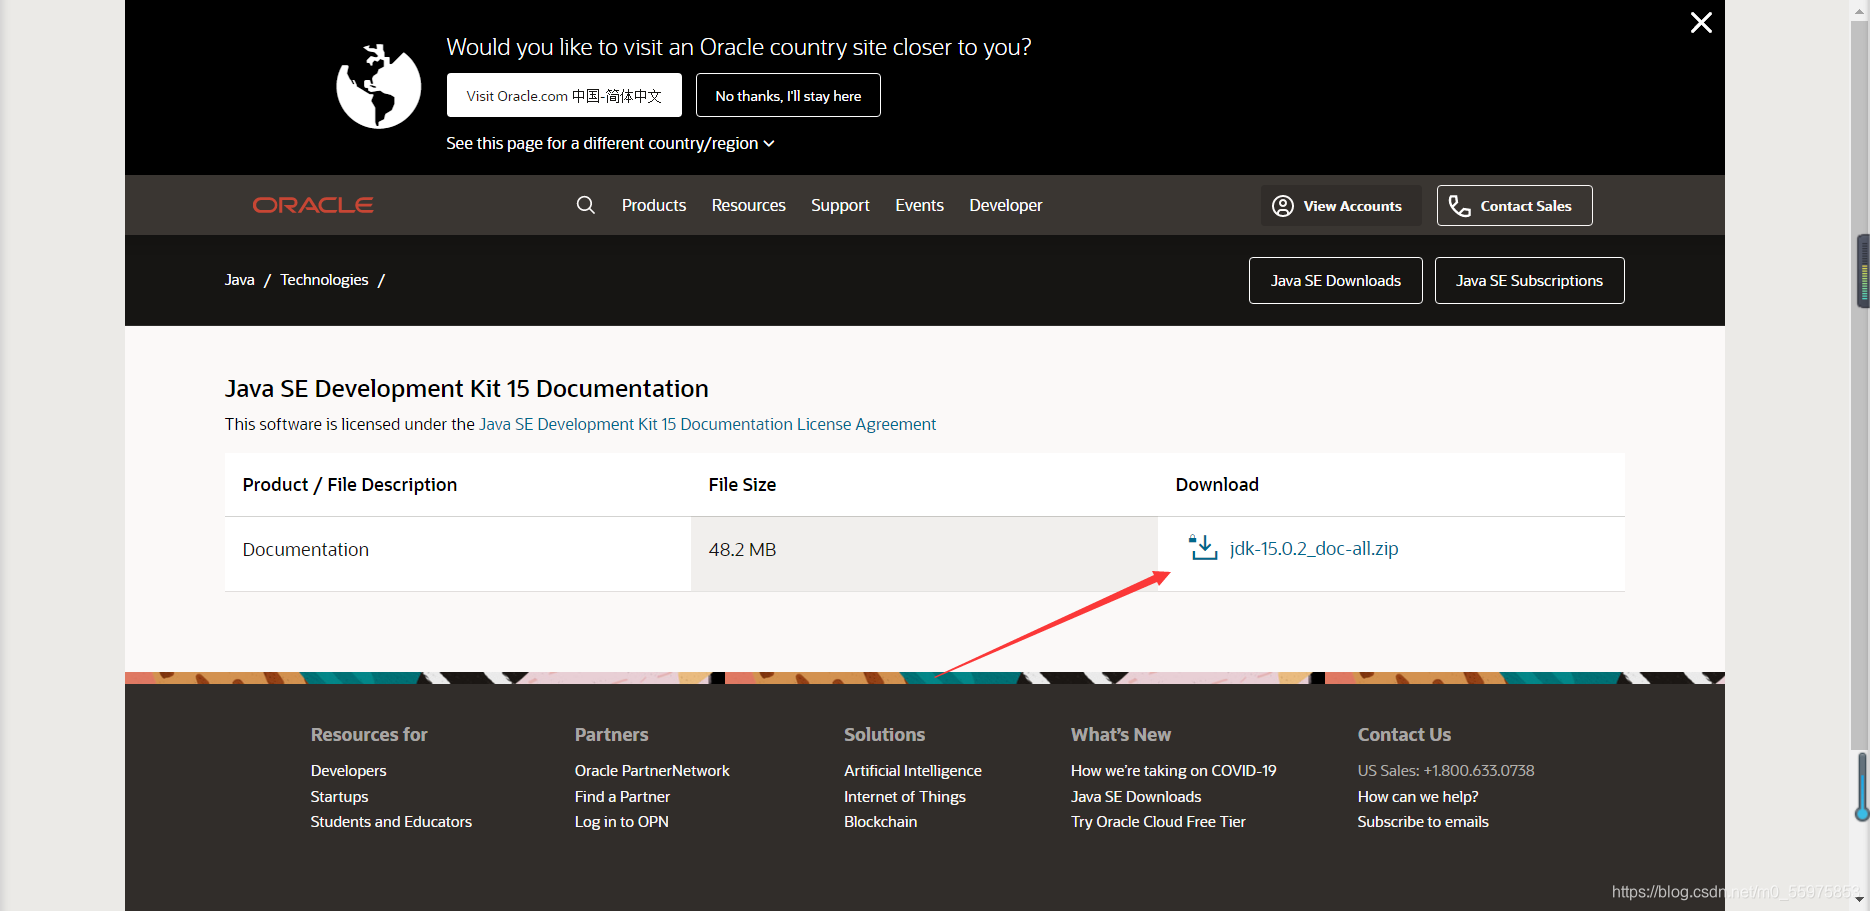Image resolution: width=1870 pixels, height=911 pixels.
Task: Open Try Oracle Cloud Free Tier
Action: tap(1158, 822)
